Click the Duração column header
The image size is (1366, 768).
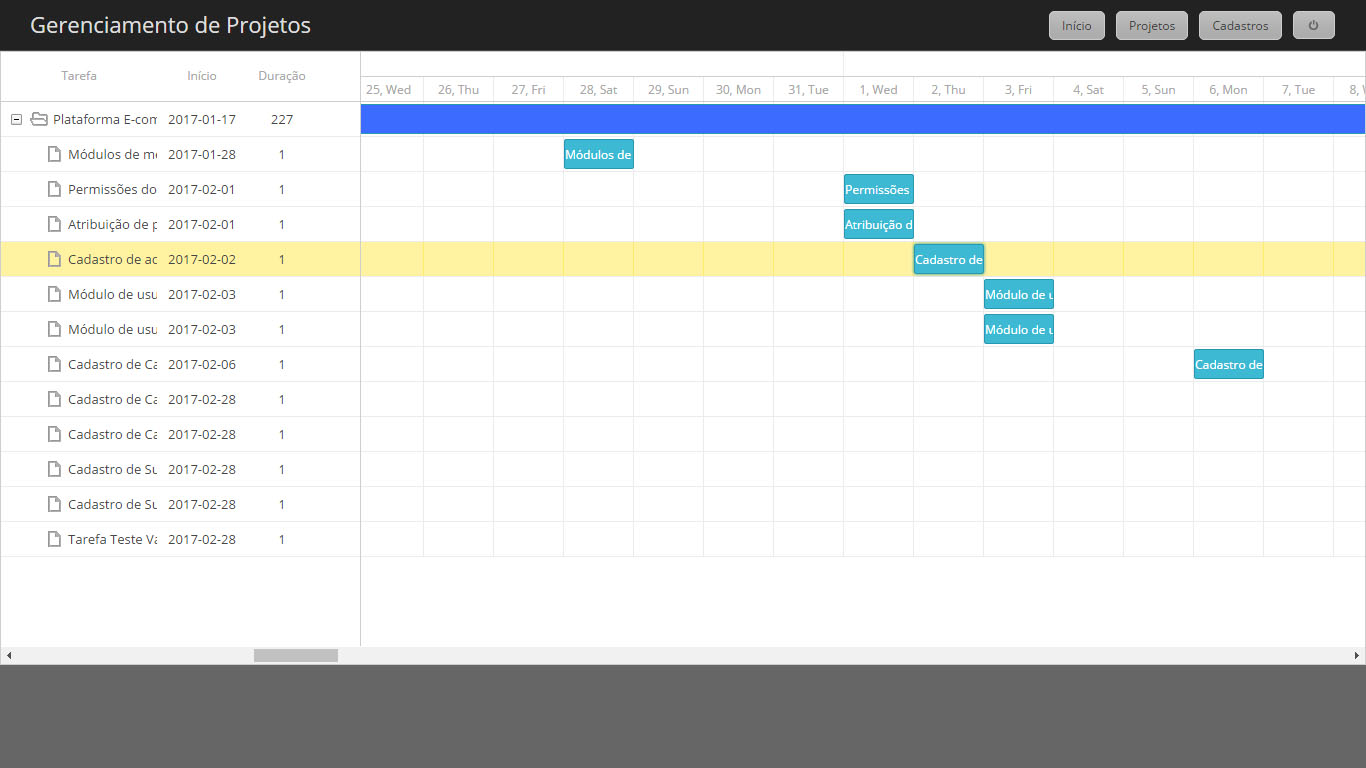[282, 76]
